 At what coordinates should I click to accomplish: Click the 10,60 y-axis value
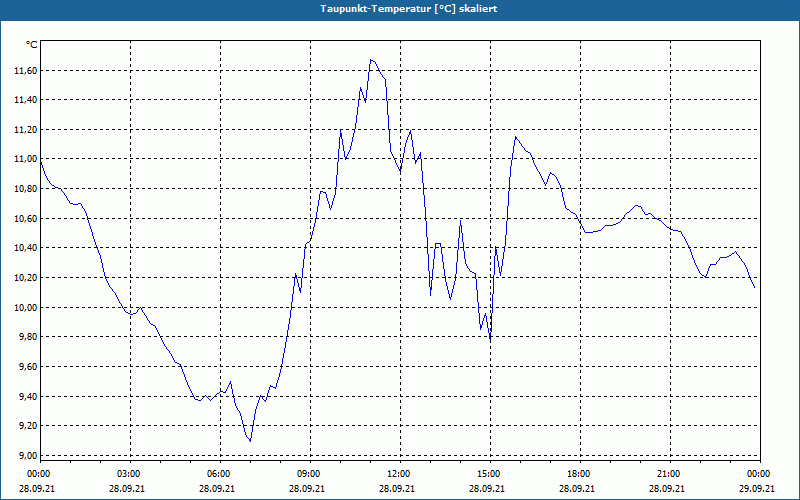(26, 219)
